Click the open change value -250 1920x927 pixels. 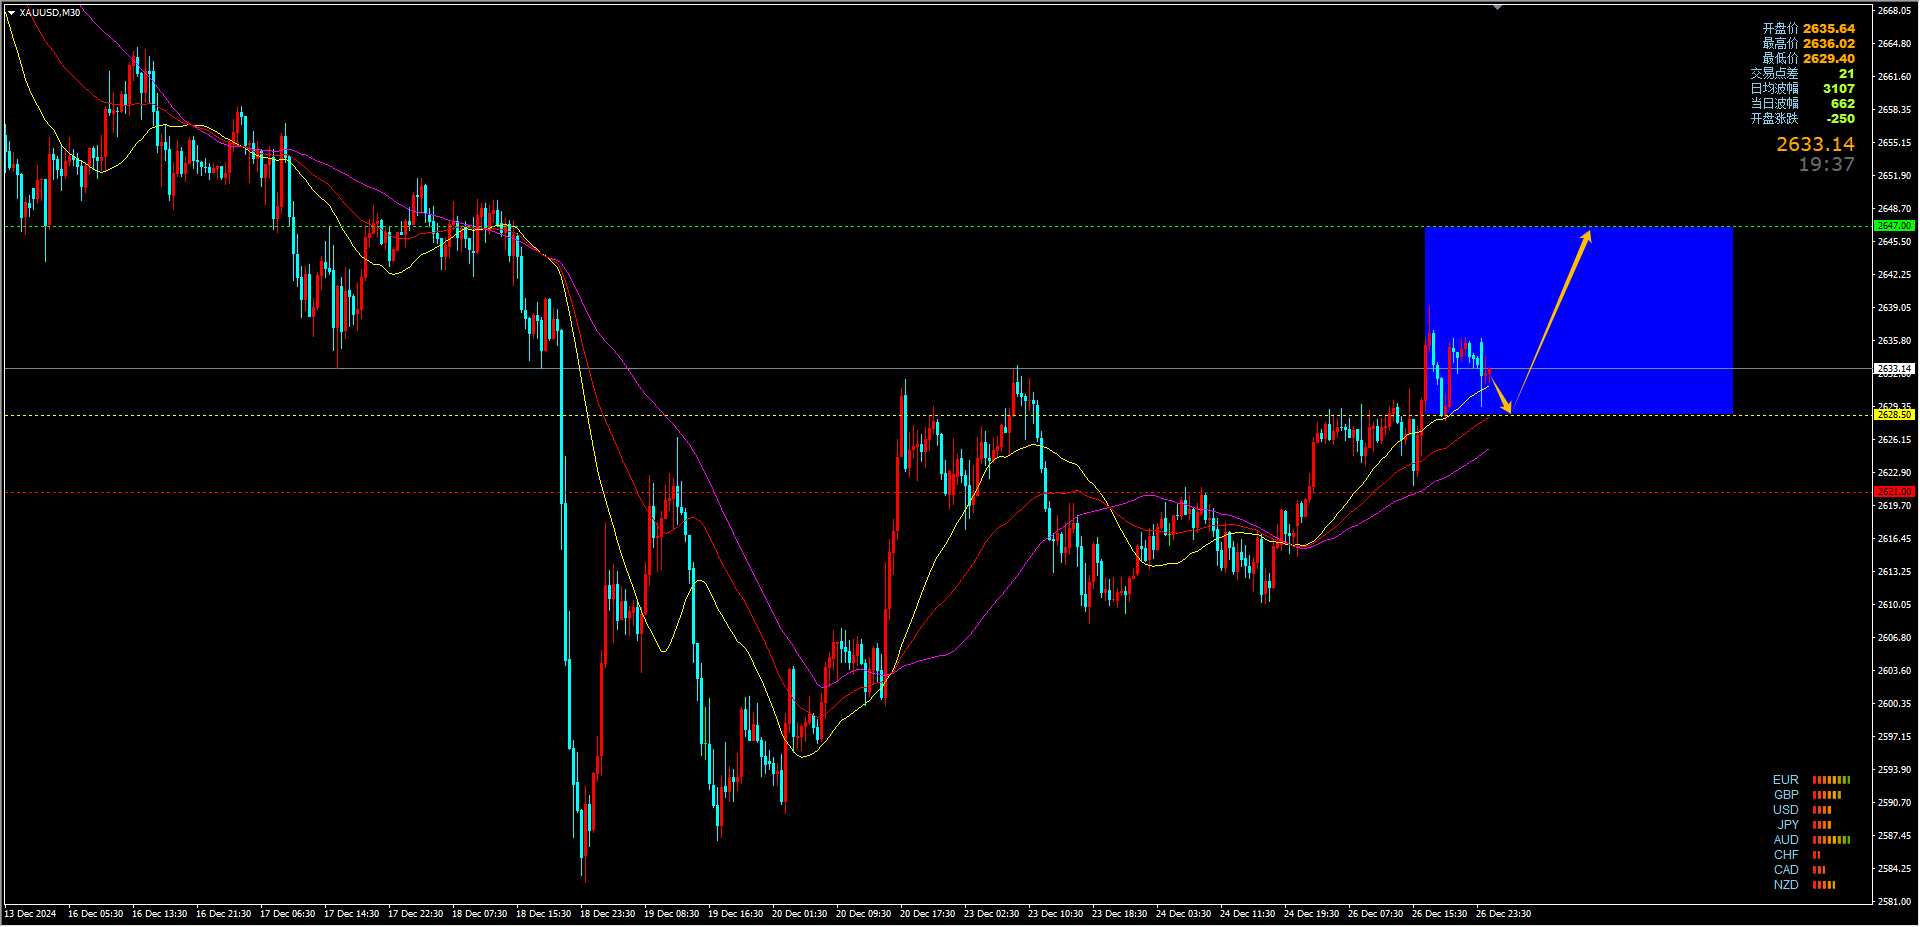[1840, 119]
